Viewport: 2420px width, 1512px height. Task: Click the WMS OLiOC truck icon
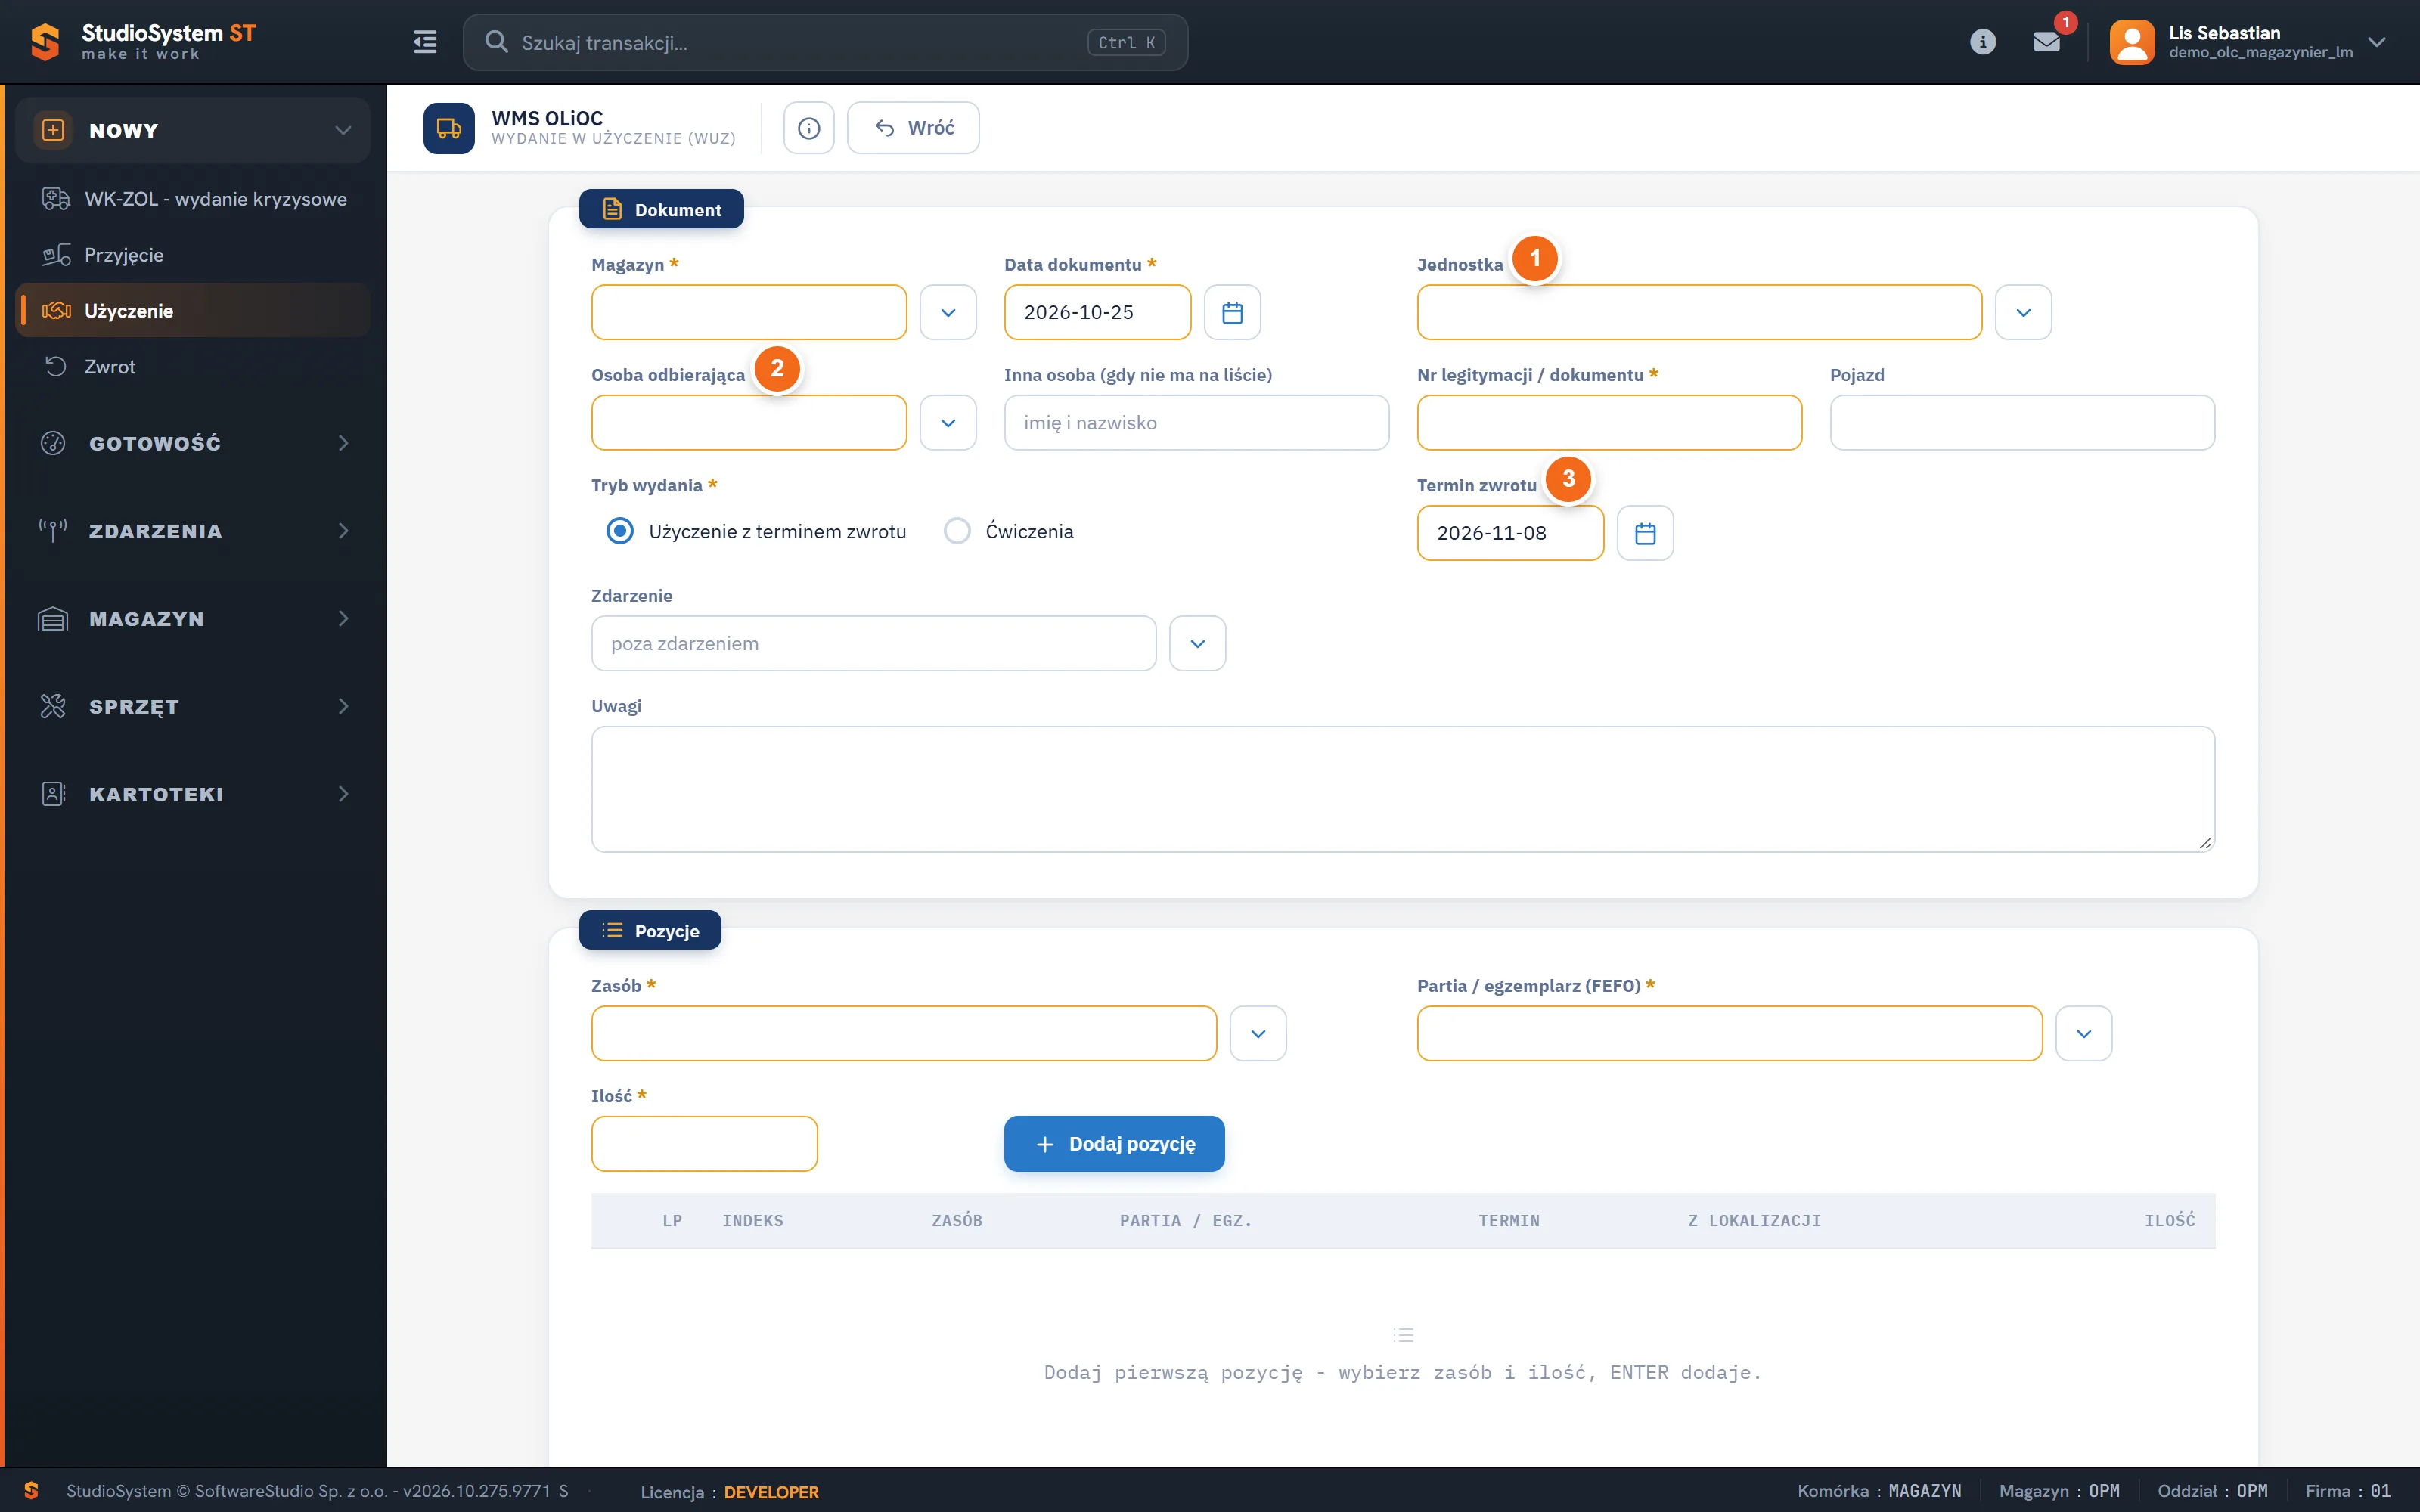(449, 128)
